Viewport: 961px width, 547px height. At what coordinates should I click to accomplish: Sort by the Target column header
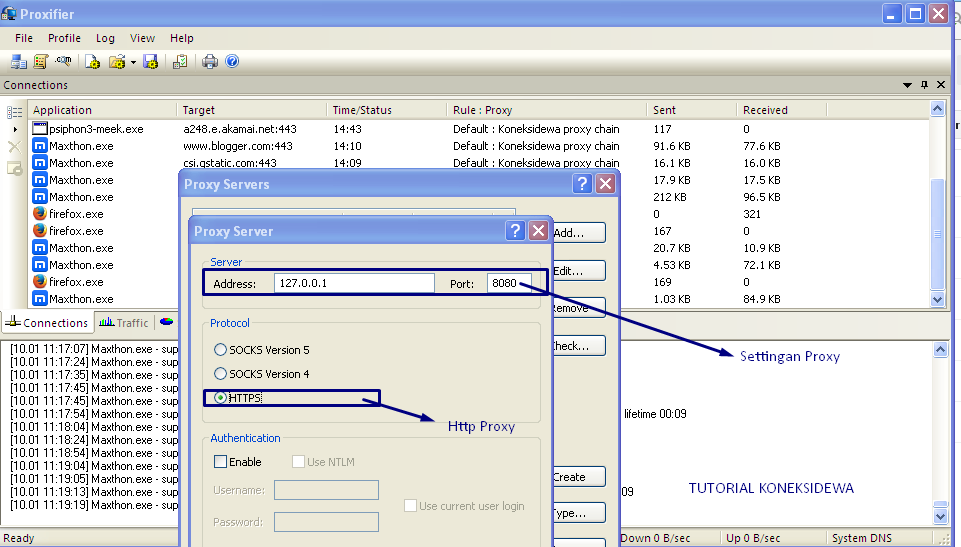(x=251, y=110)
